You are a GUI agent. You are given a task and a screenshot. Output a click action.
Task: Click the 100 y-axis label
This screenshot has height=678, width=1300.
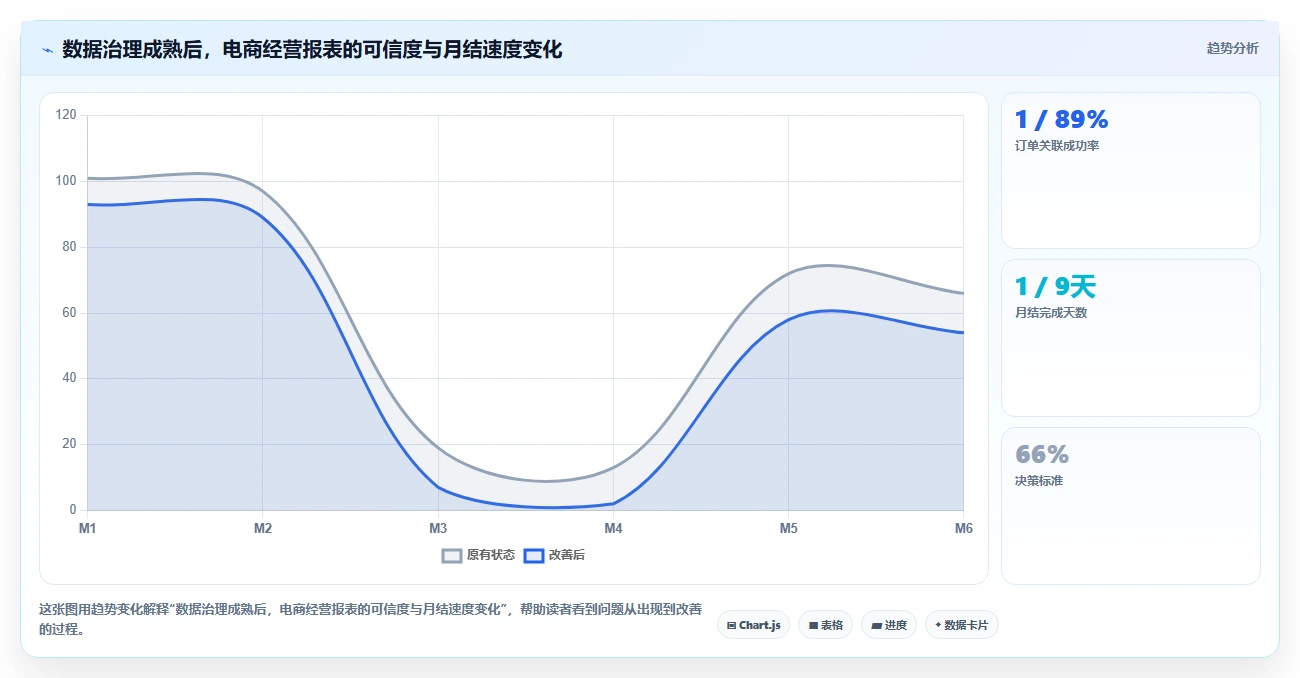66,181
